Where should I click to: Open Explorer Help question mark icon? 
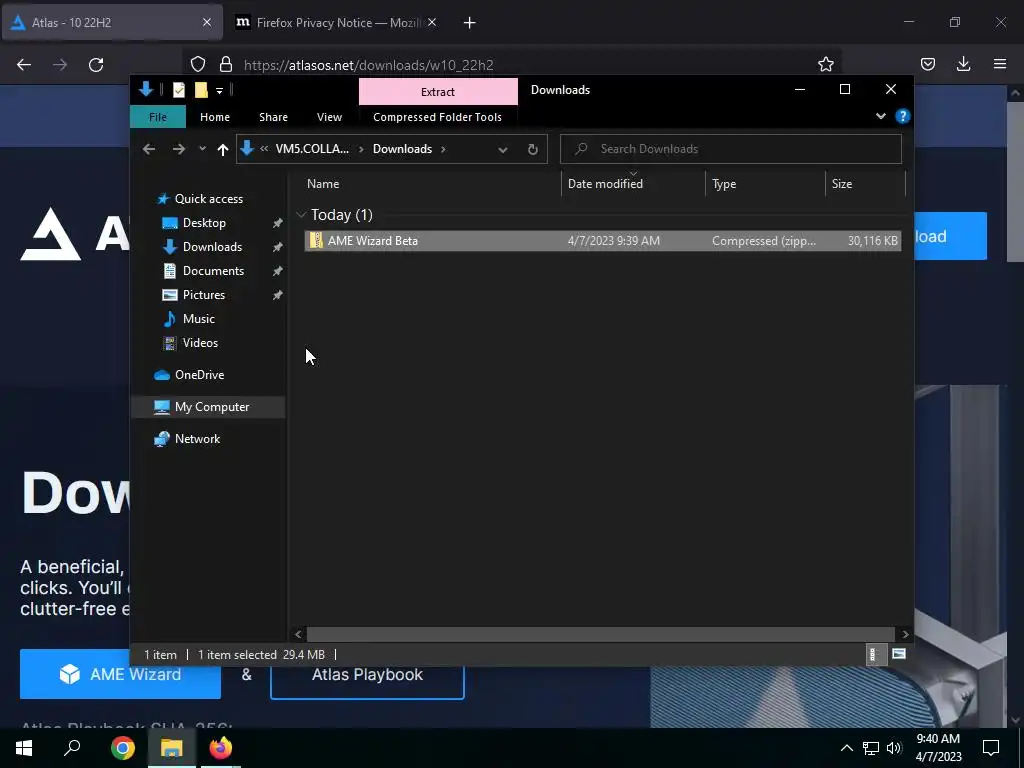pyautogui.click(x=903, y=116)
